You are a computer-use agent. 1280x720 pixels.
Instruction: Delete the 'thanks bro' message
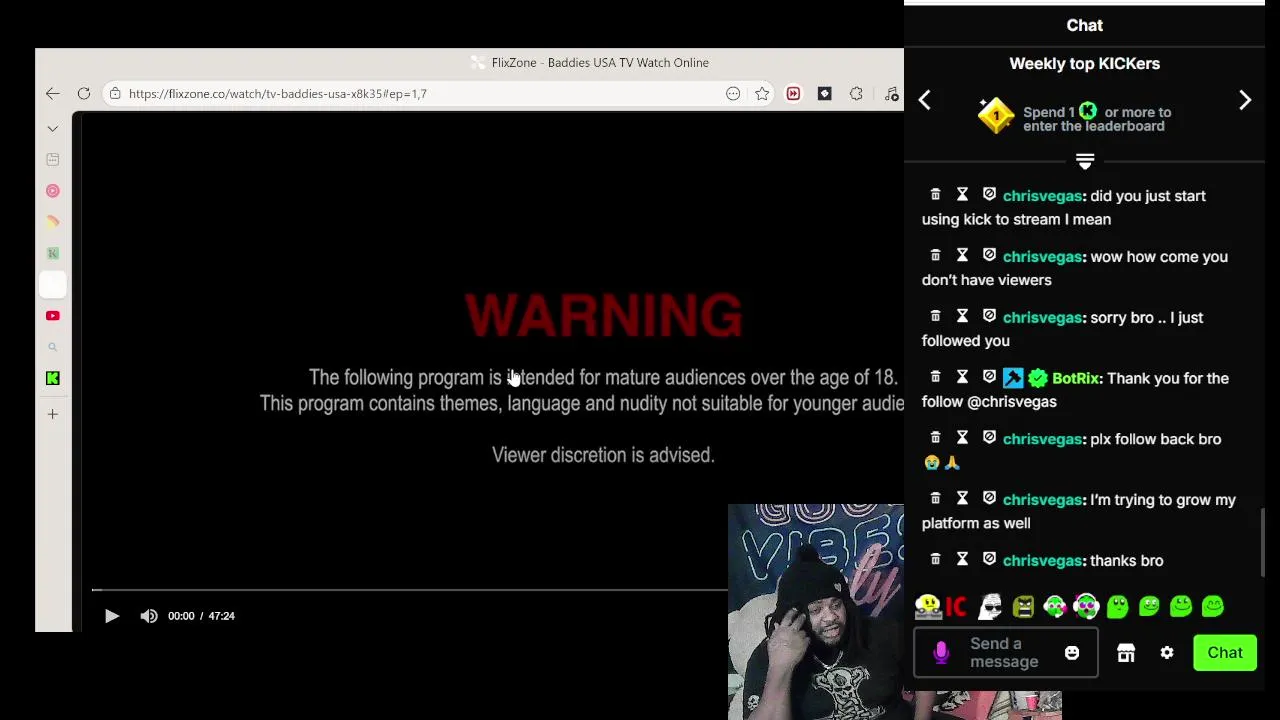point(935,560)
